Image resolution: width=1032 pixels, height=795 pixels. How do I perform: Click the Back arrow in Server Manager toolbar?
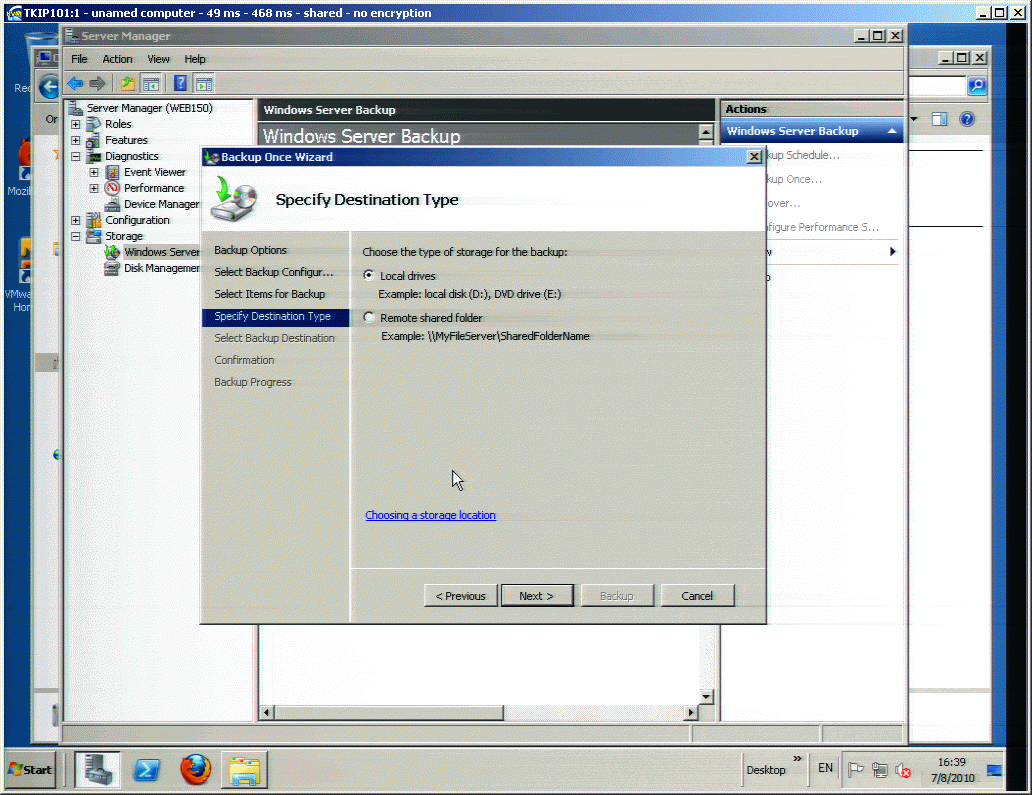[75, 84]
